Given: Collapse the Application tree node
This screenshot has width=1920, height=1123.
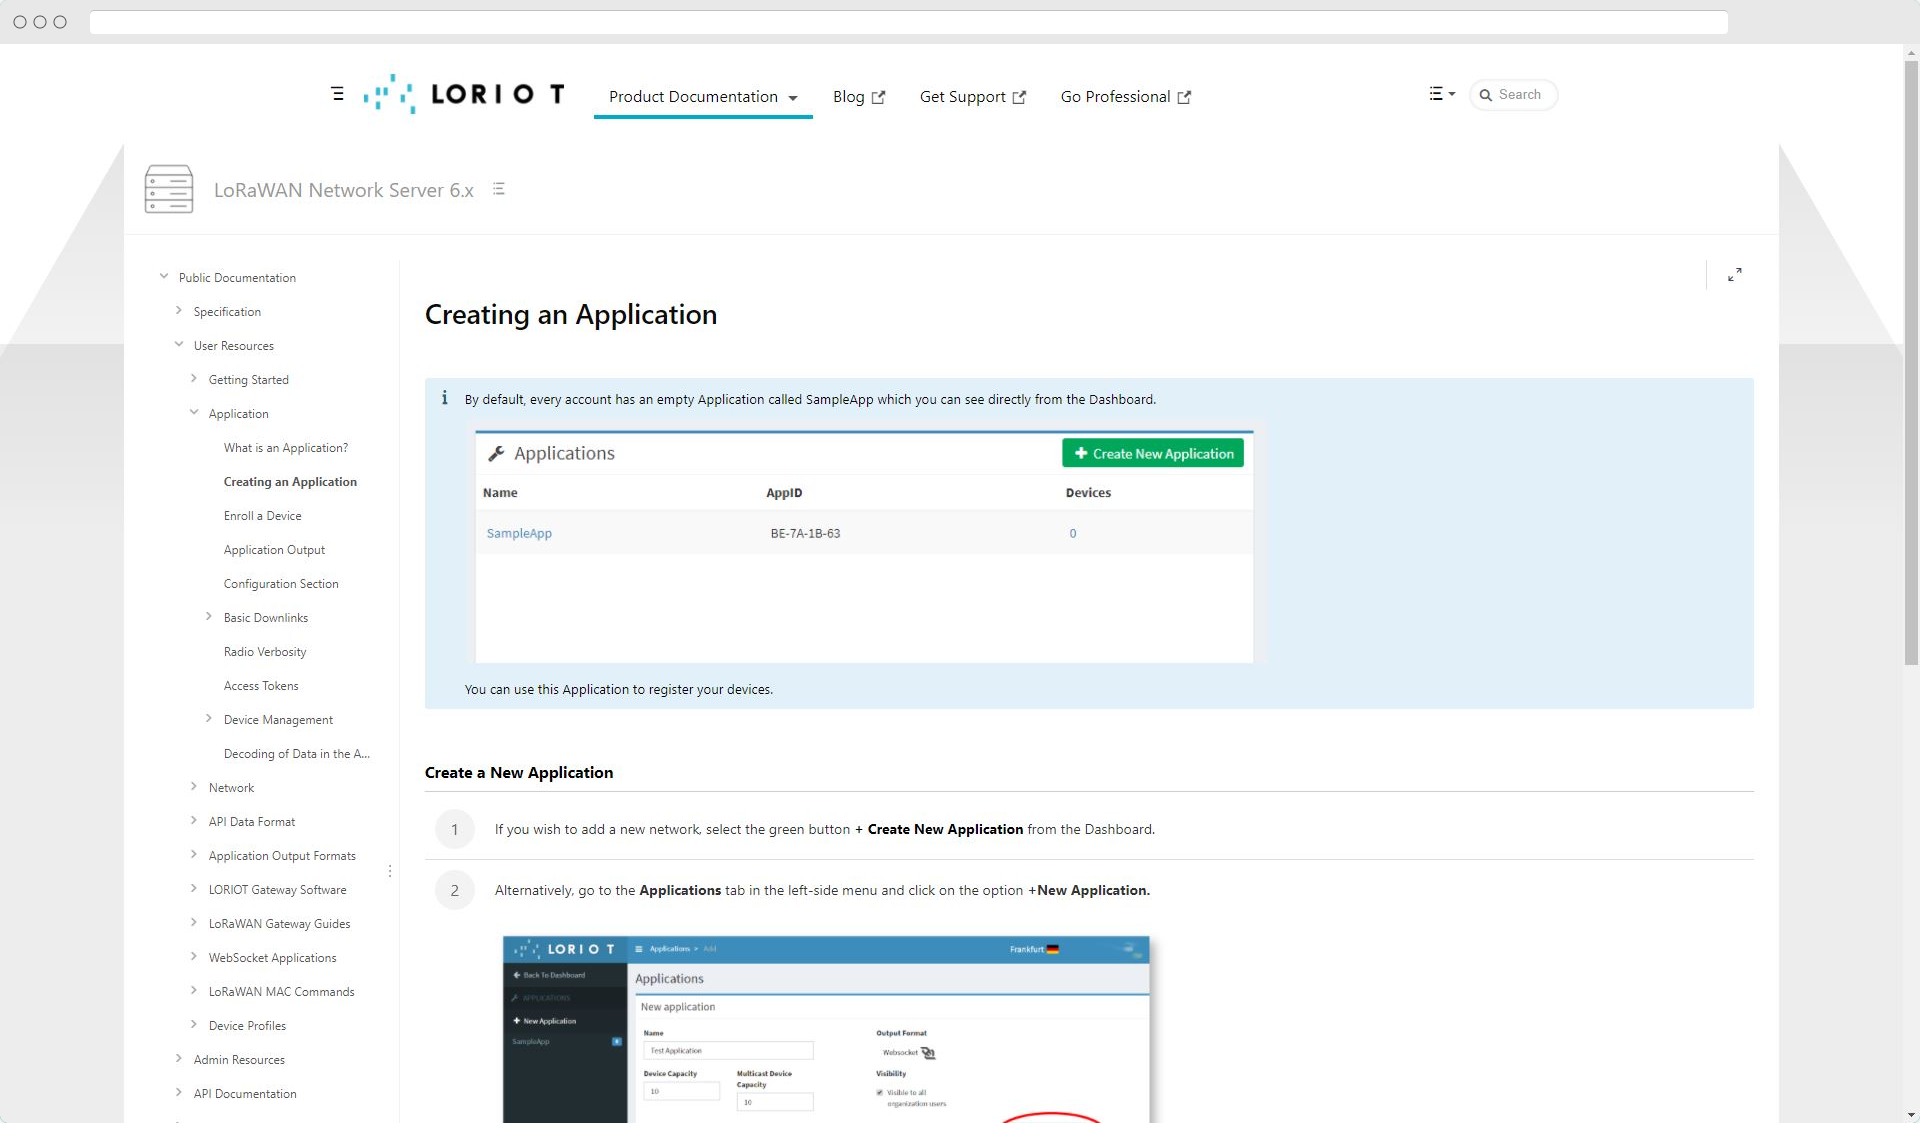Looking at the screenshot, I should pyautogui.click(x=194, y=413).
